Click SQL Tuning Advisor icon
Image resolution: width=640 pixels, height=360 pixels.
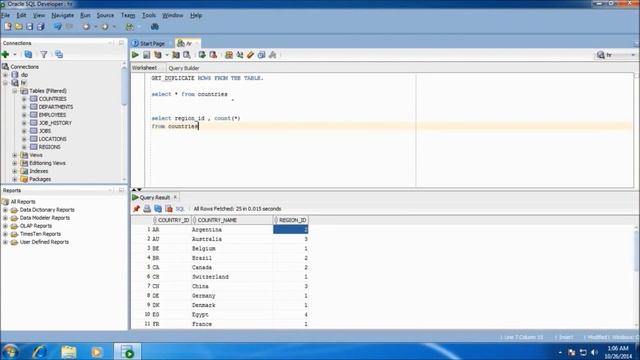pos(187,55)
